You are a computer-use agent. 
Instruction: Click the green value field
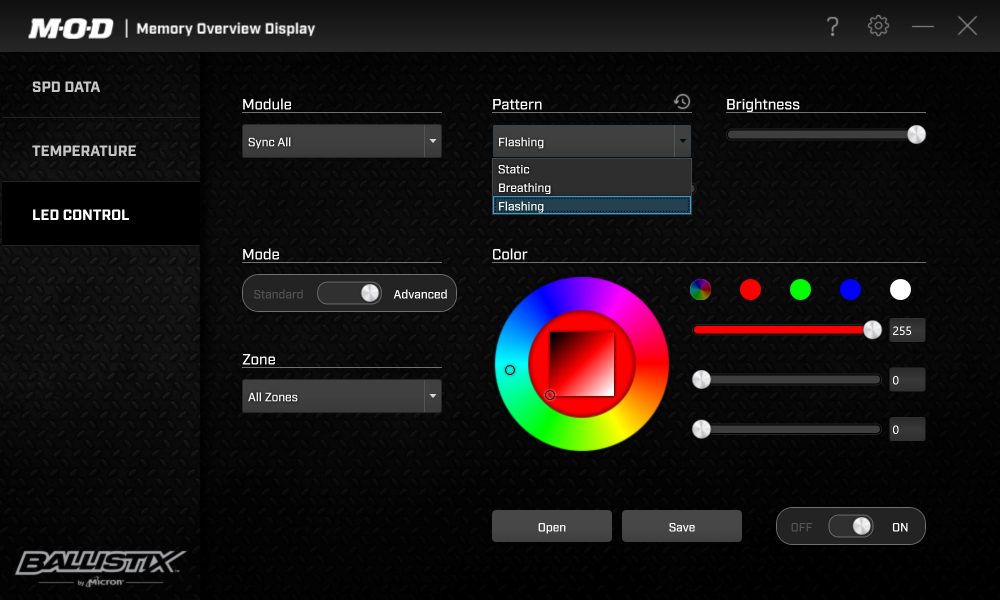pos(907,380)
